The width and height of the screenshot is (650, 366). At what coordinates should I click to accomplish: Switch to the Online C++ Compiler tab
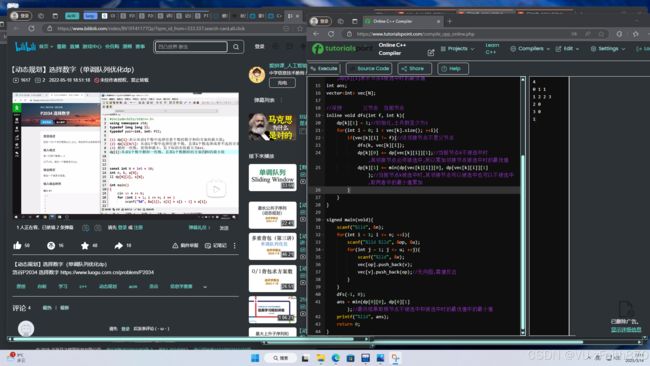[x=402, y=21]
